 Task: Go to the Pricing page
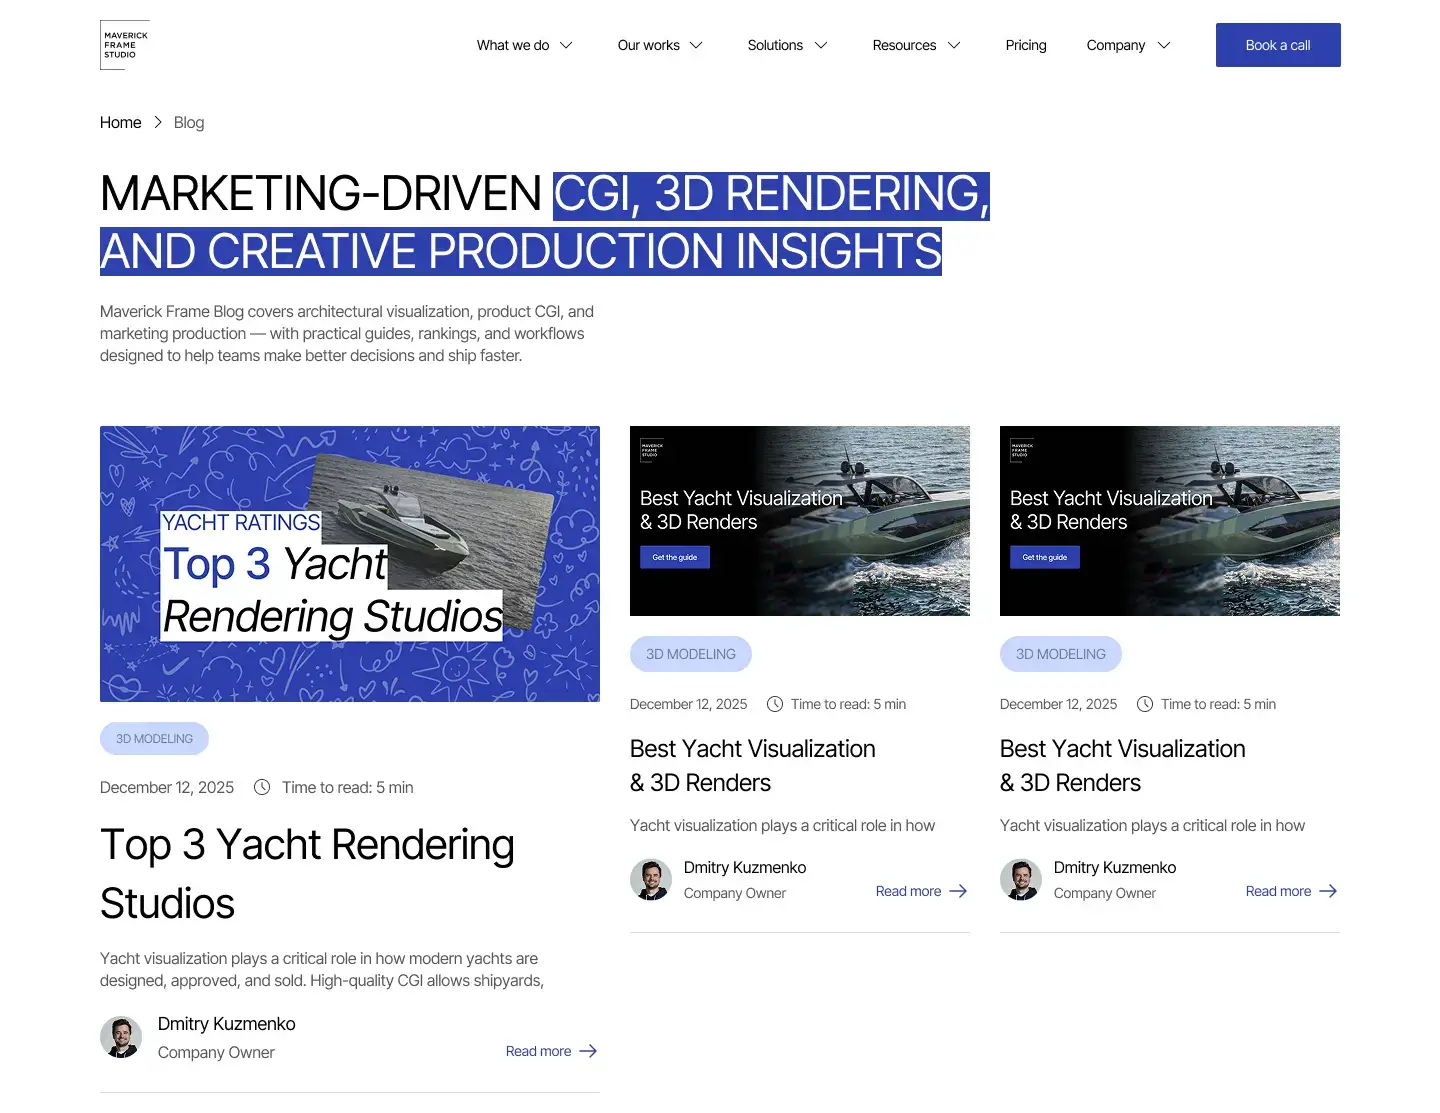[1026, 45]
